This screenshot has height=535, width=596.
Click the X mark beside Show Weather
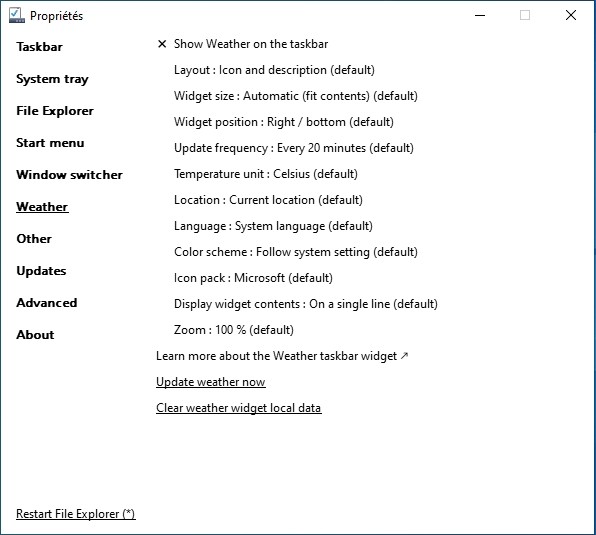tap(162, 44)
